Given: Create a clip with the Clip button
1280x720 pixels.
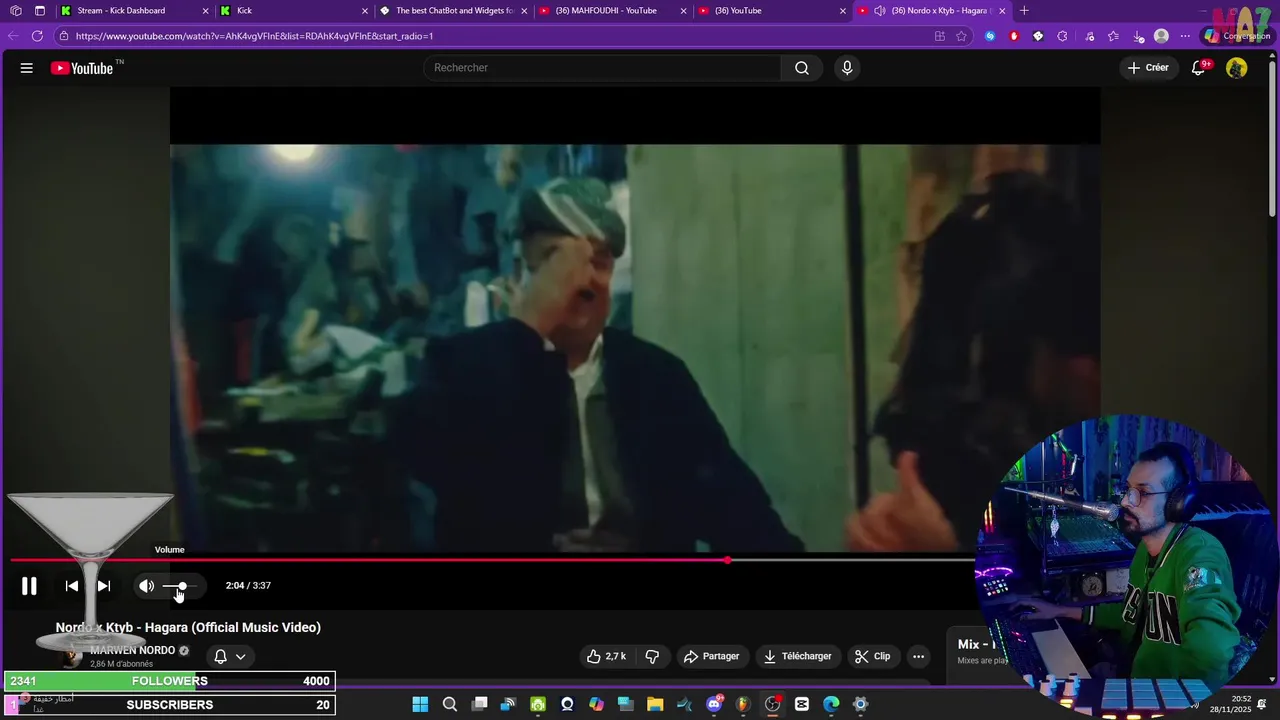Looking at the screenshot, I should (x=872, y=656).
